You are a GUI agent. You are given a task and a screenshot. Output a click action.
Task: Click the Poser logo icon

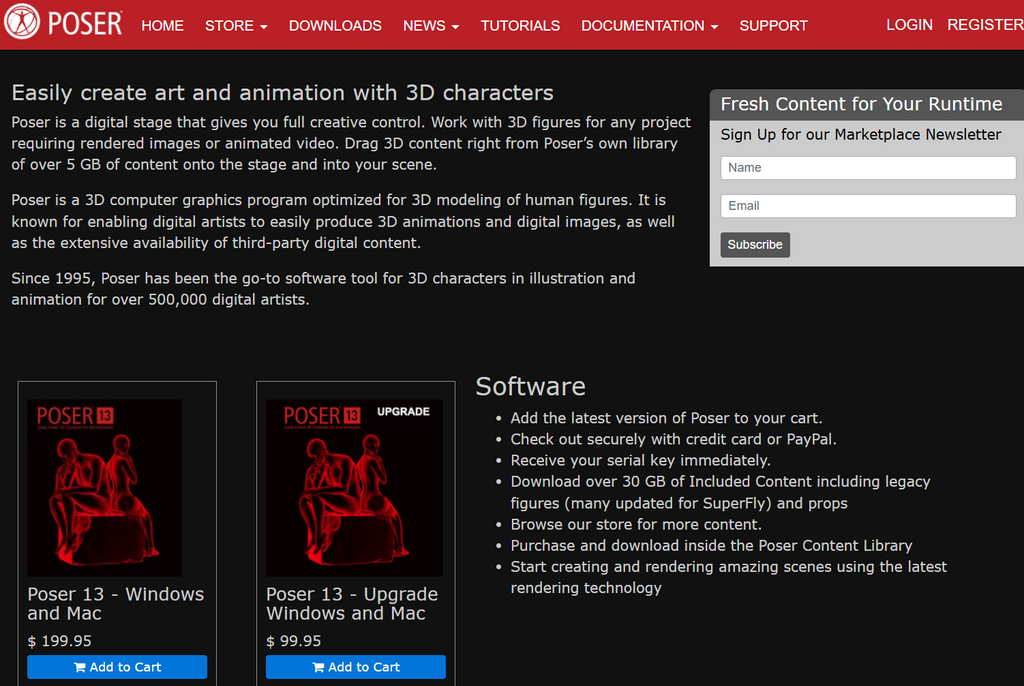(22, 22)
